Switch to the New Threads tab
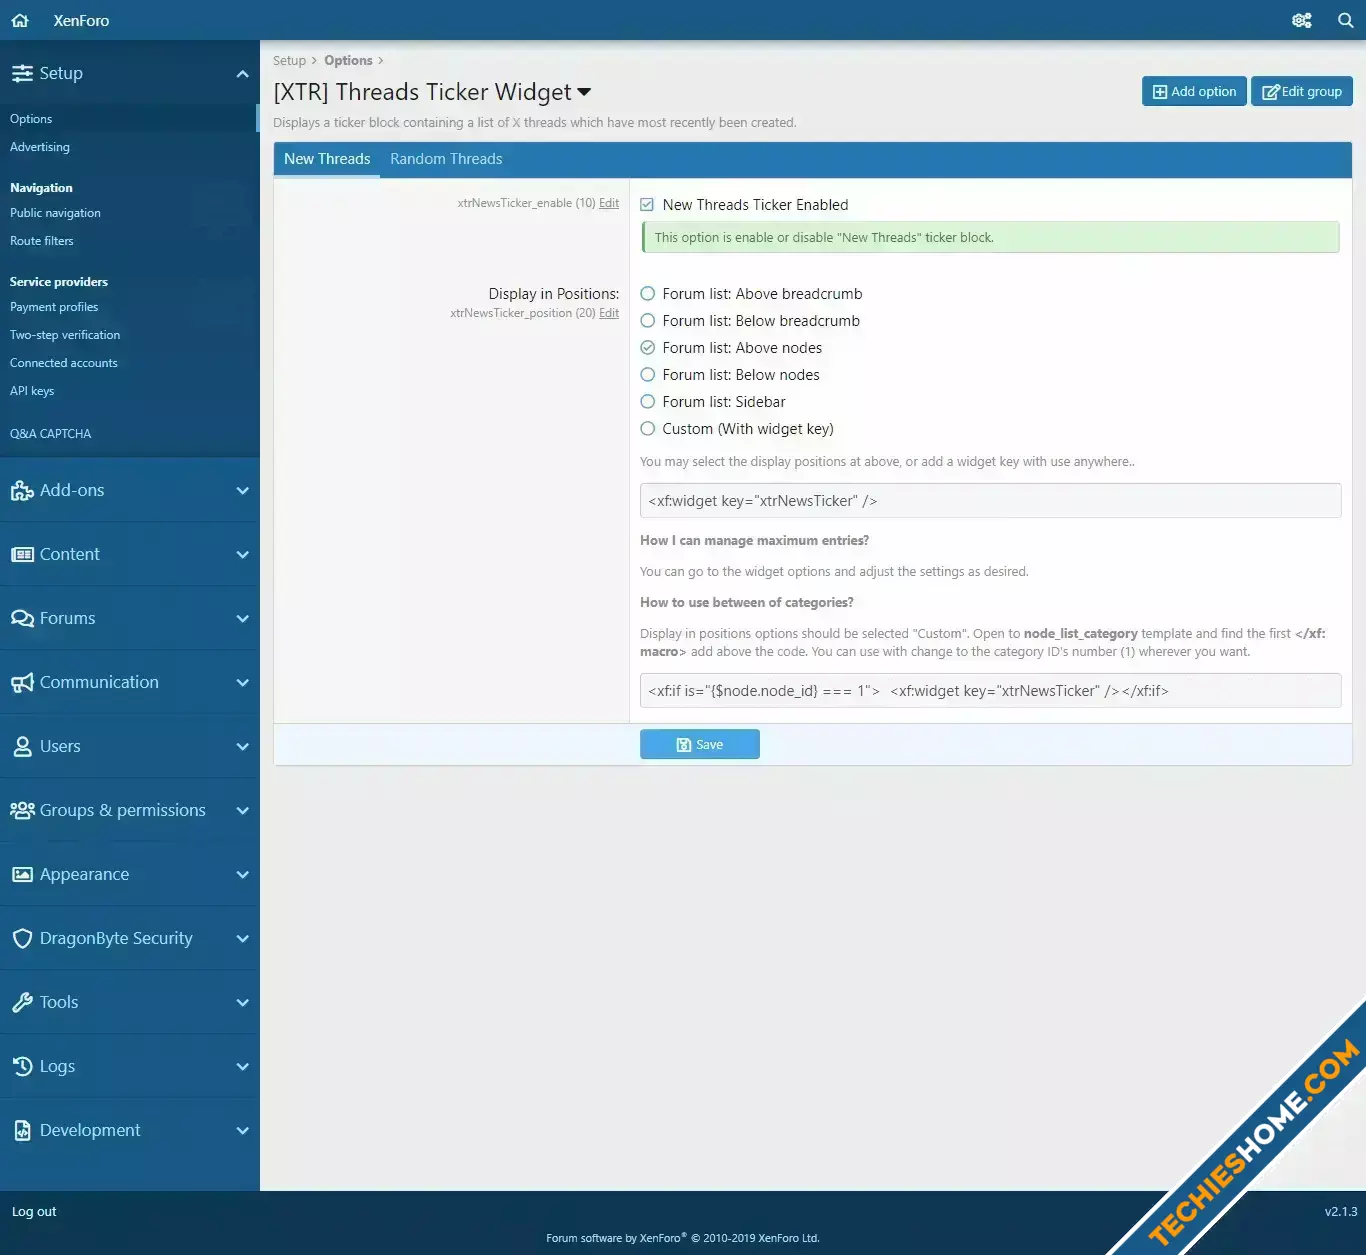The width and height of the screenshot is (1366, 1255). [x=327, y=159]
